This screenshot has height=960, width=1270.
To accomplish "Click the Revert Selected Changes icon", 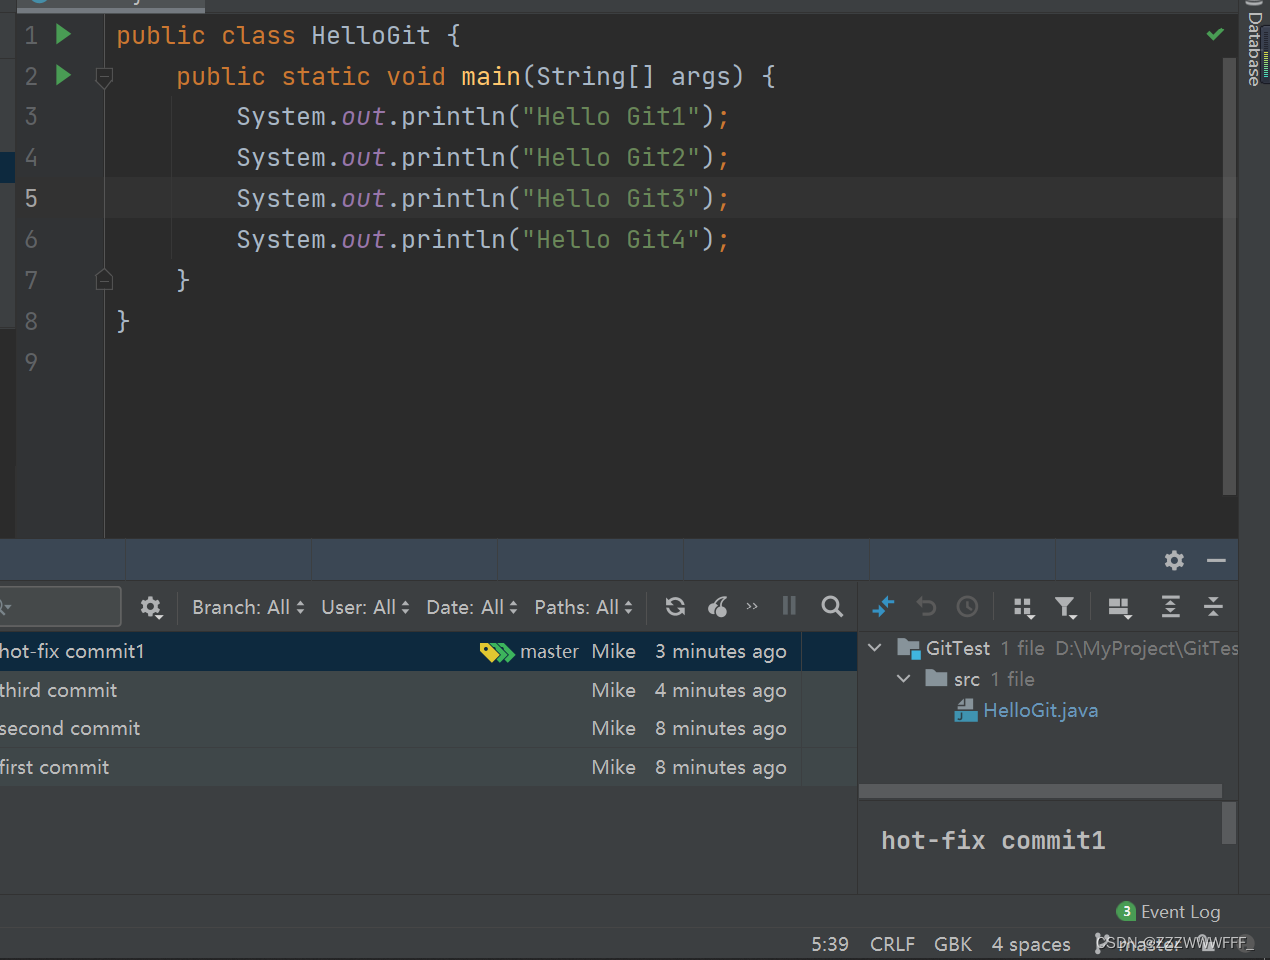I will pos(926,606).
